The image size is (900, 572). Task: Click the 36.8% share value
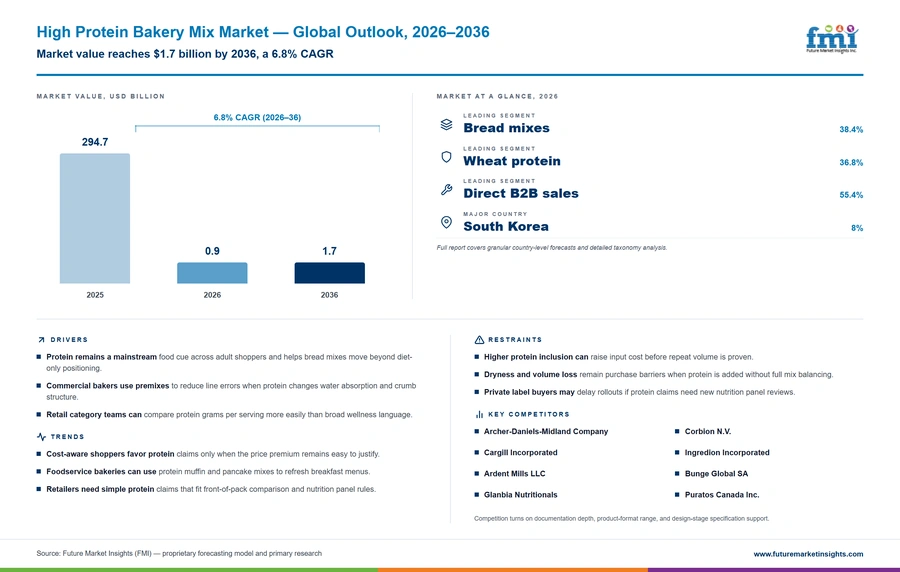pyautogui.click(x=851, y=162)
